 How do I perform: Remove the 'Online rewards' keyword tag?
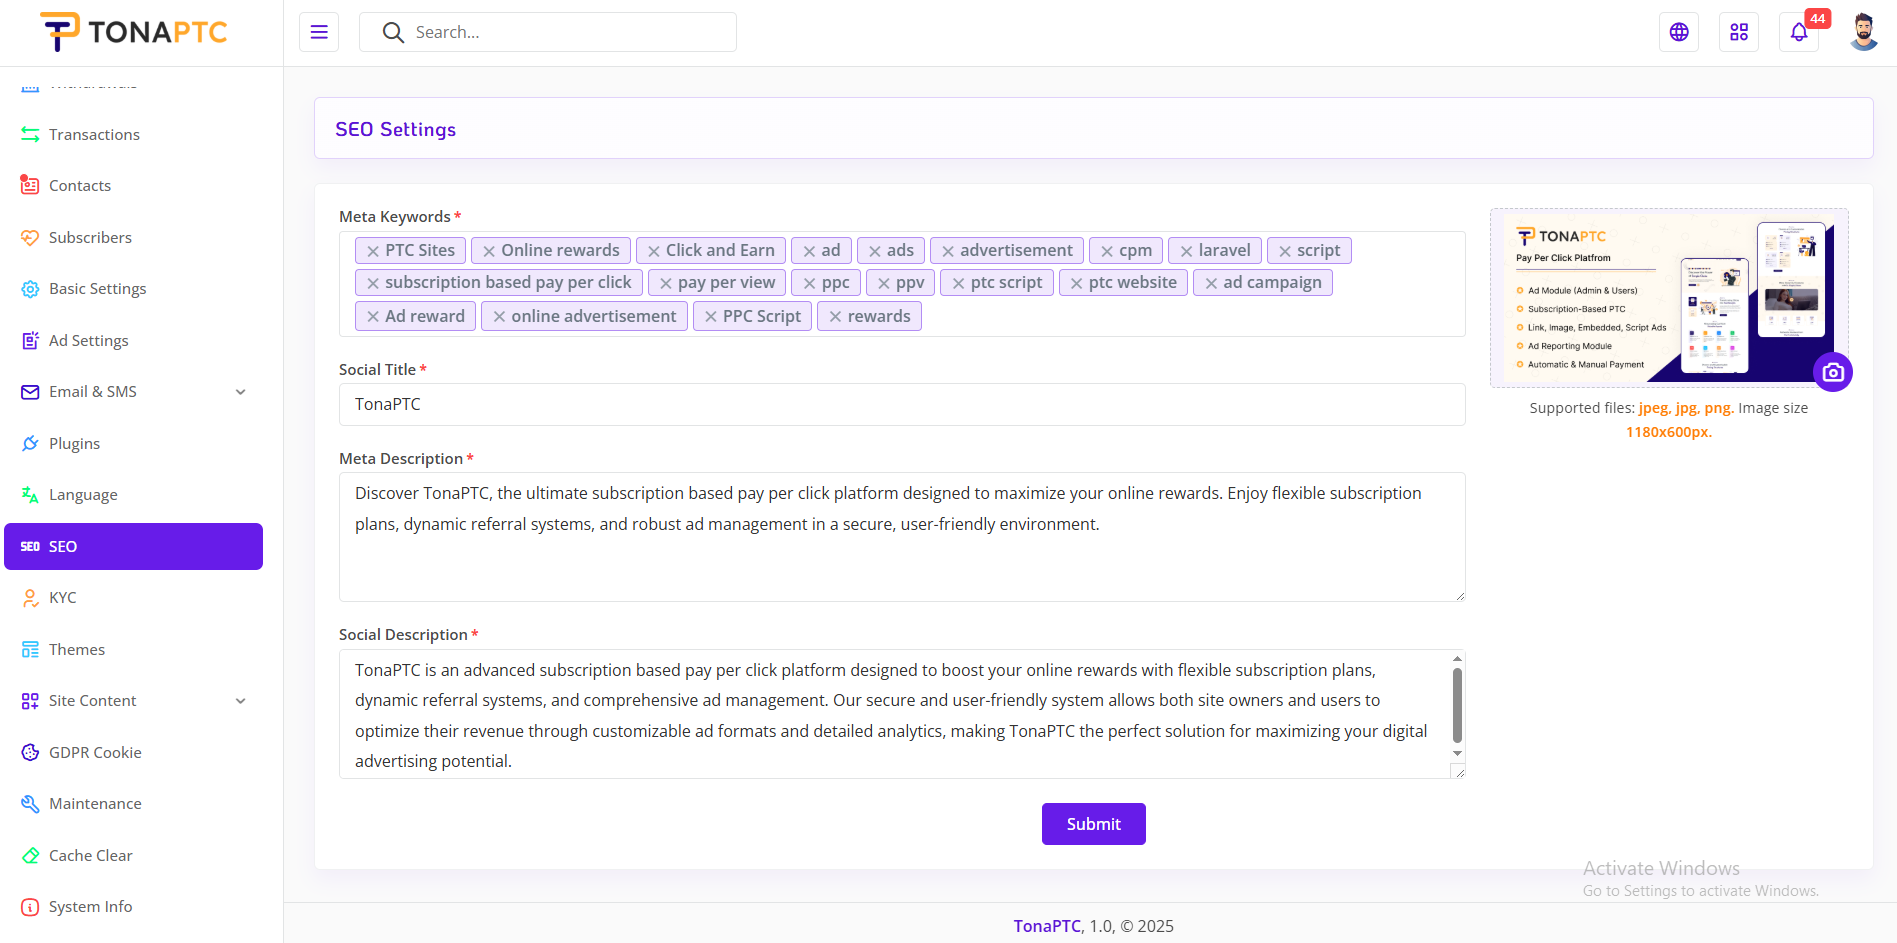coord(489,251)
